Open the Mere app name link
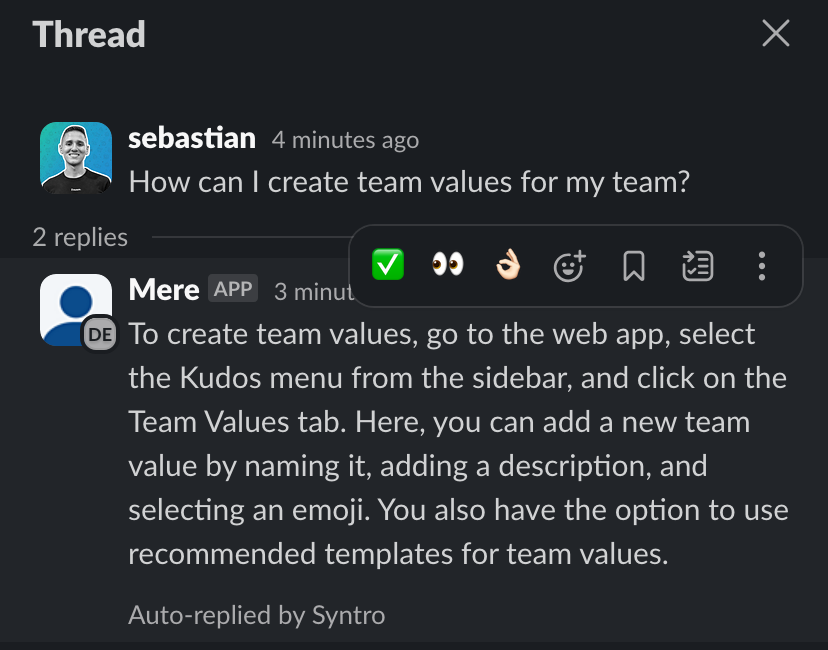This screenshot has width=828, height=650. tap(164, 290)
